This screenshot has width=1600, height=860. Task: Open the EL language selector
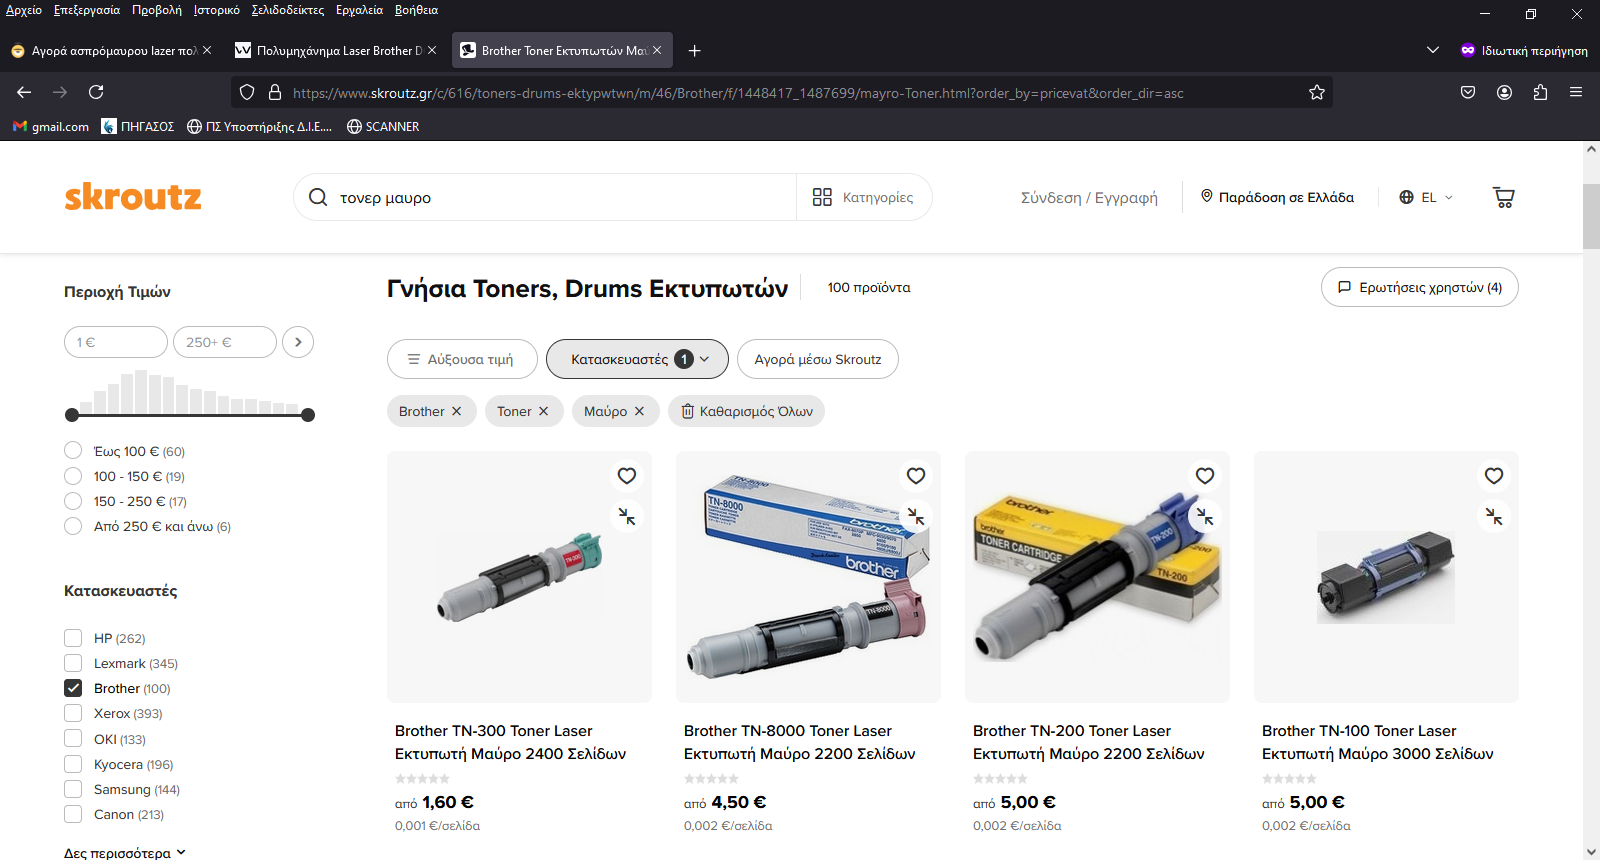click(1426, 197)
